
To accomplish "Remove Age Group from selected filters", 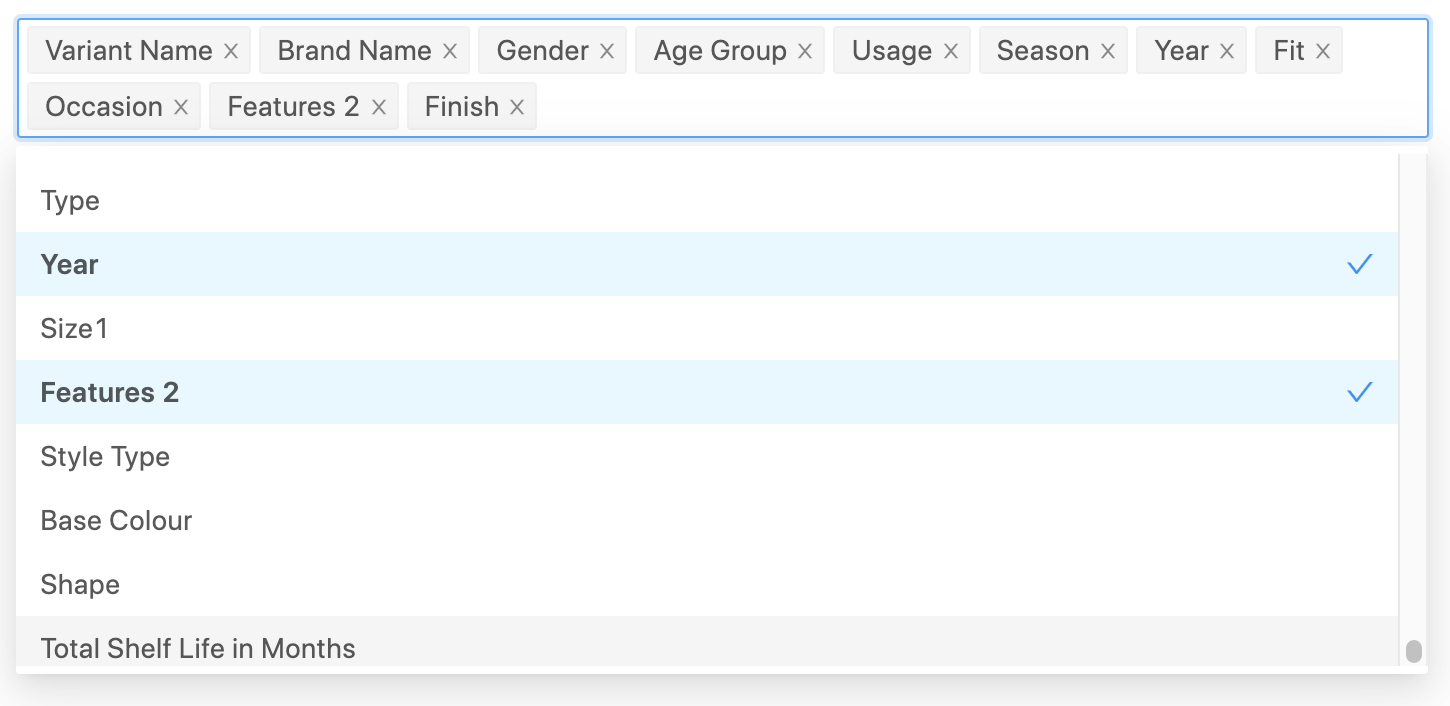I will click(804, 50).
